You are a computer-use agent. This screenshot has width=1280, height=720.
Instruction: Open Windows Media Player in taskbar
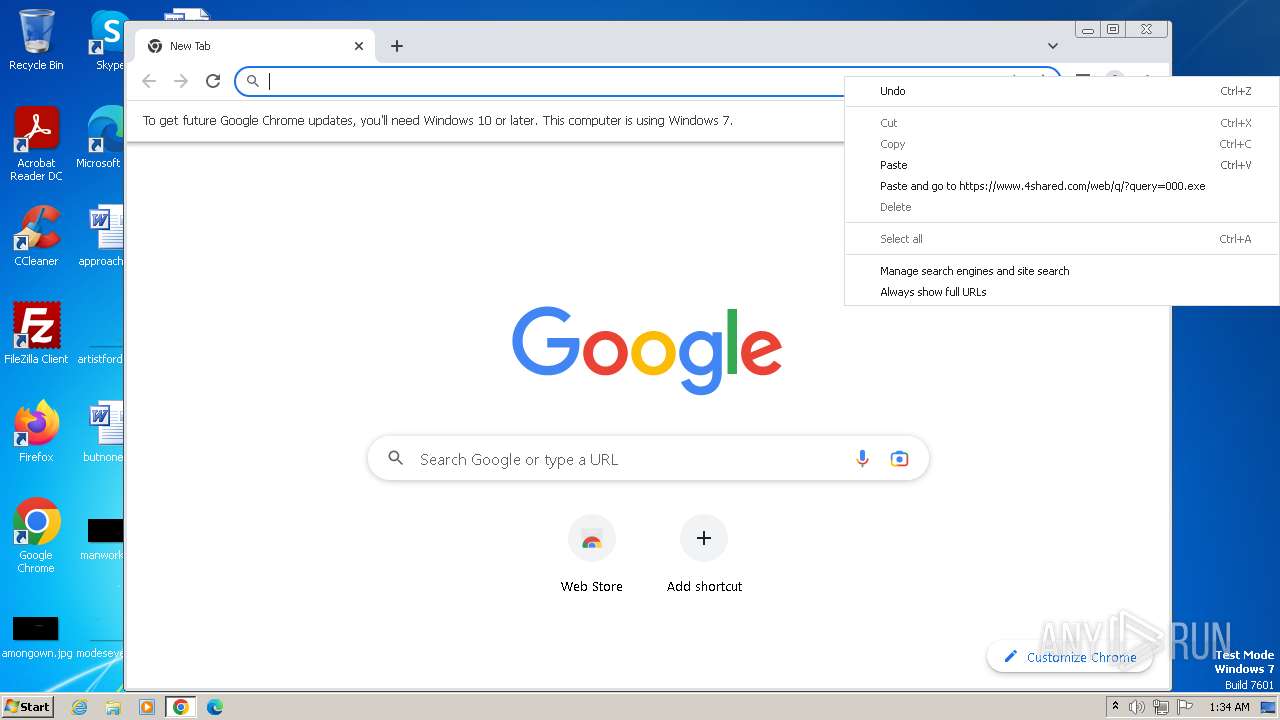coord(146,707)
